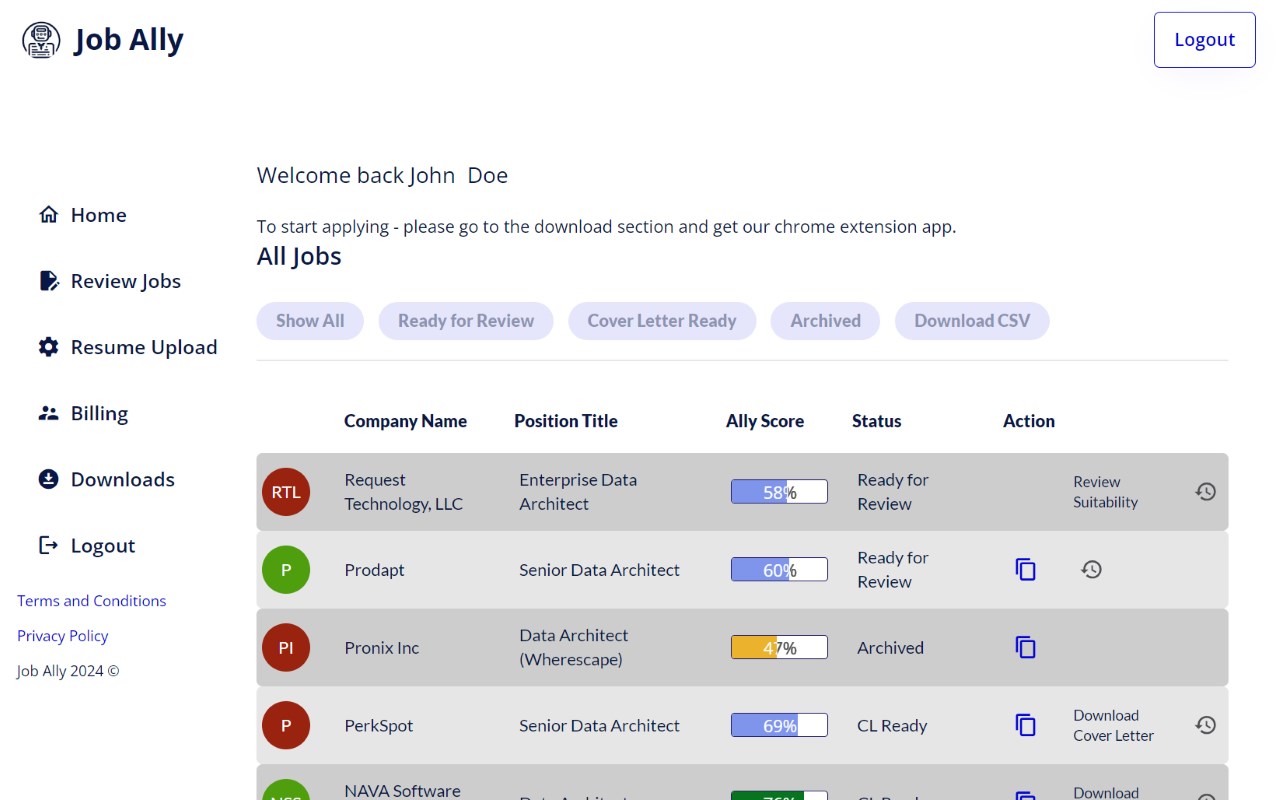This screenshot has width=1280, height=800.
Task: Open history for Request Technology, LLC row
Action: point(1206,491)
